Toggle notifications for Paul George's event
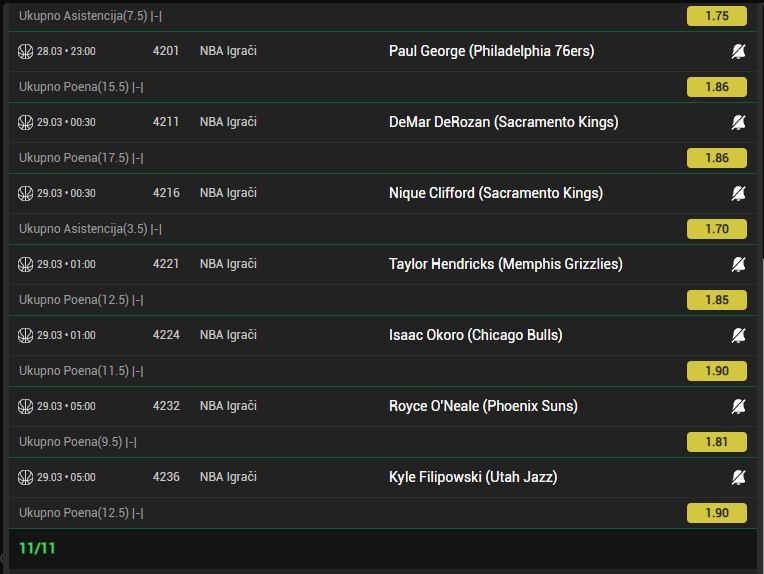 pyautogui.click(x=738, y=51)
